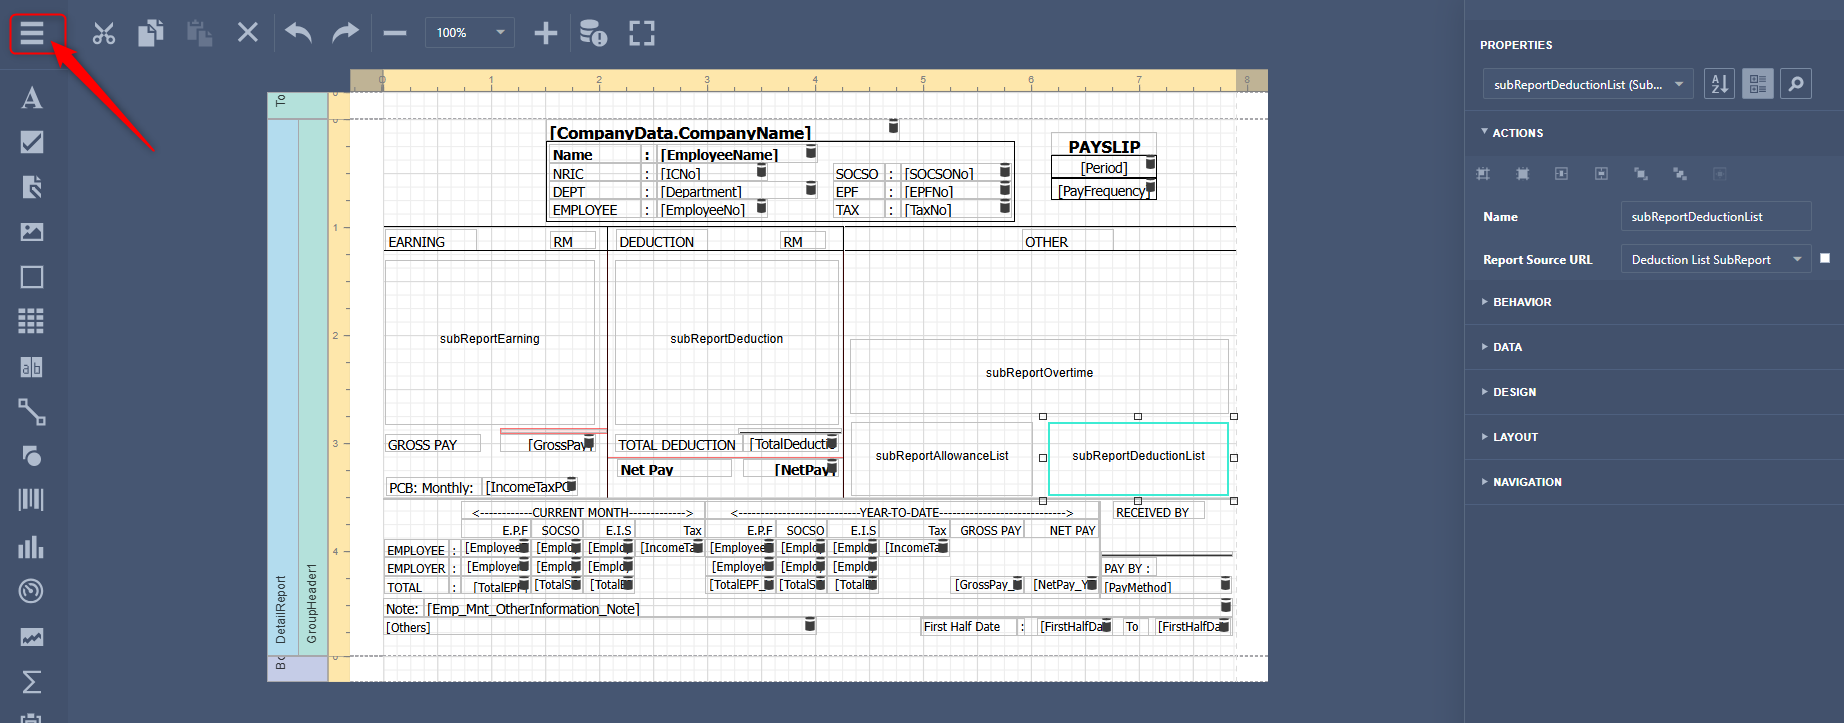This screenshot has height=723, width=1844.
Task: Toggle full screen mode
Action: (x=642, y=33)
